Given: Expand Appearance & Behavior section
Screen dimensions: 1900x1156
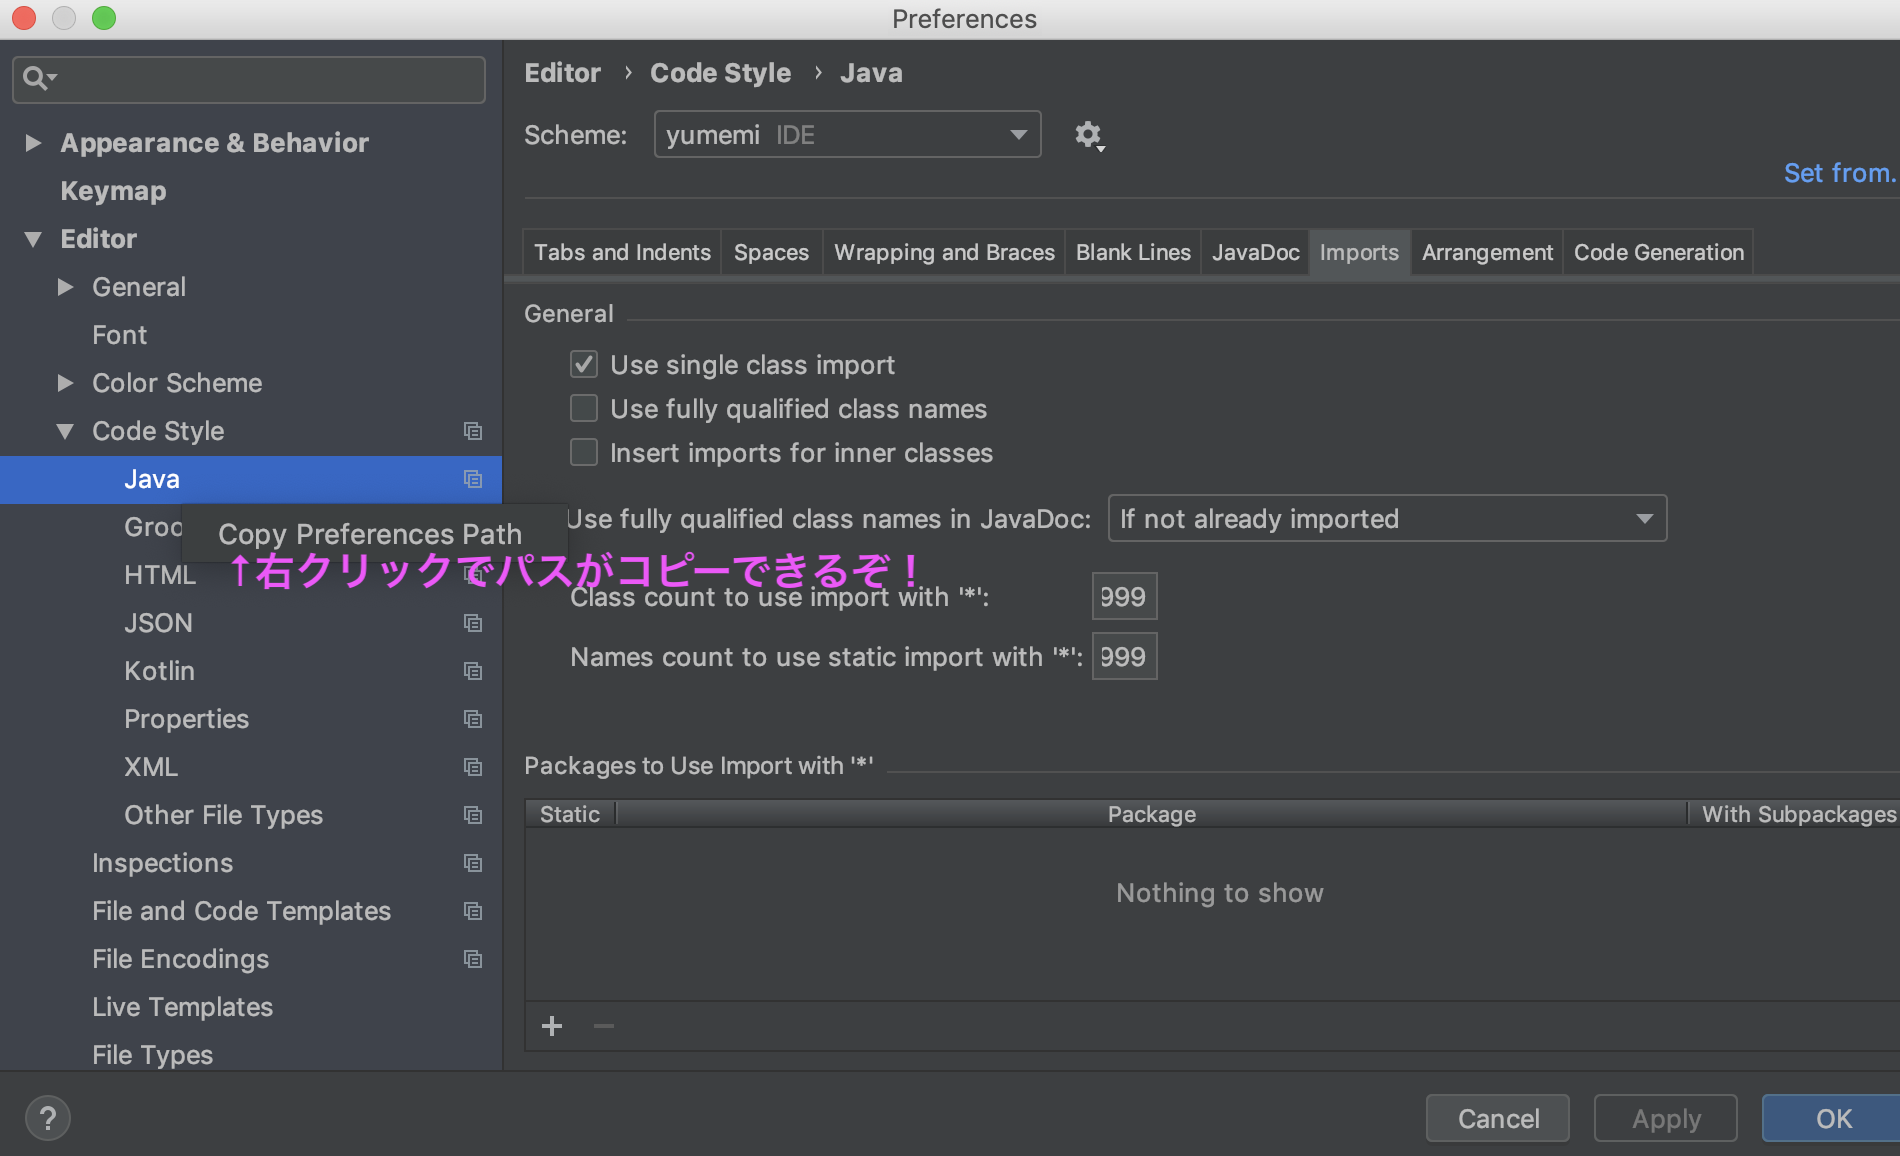Looking at the screenshot, I should pos(33,143).
